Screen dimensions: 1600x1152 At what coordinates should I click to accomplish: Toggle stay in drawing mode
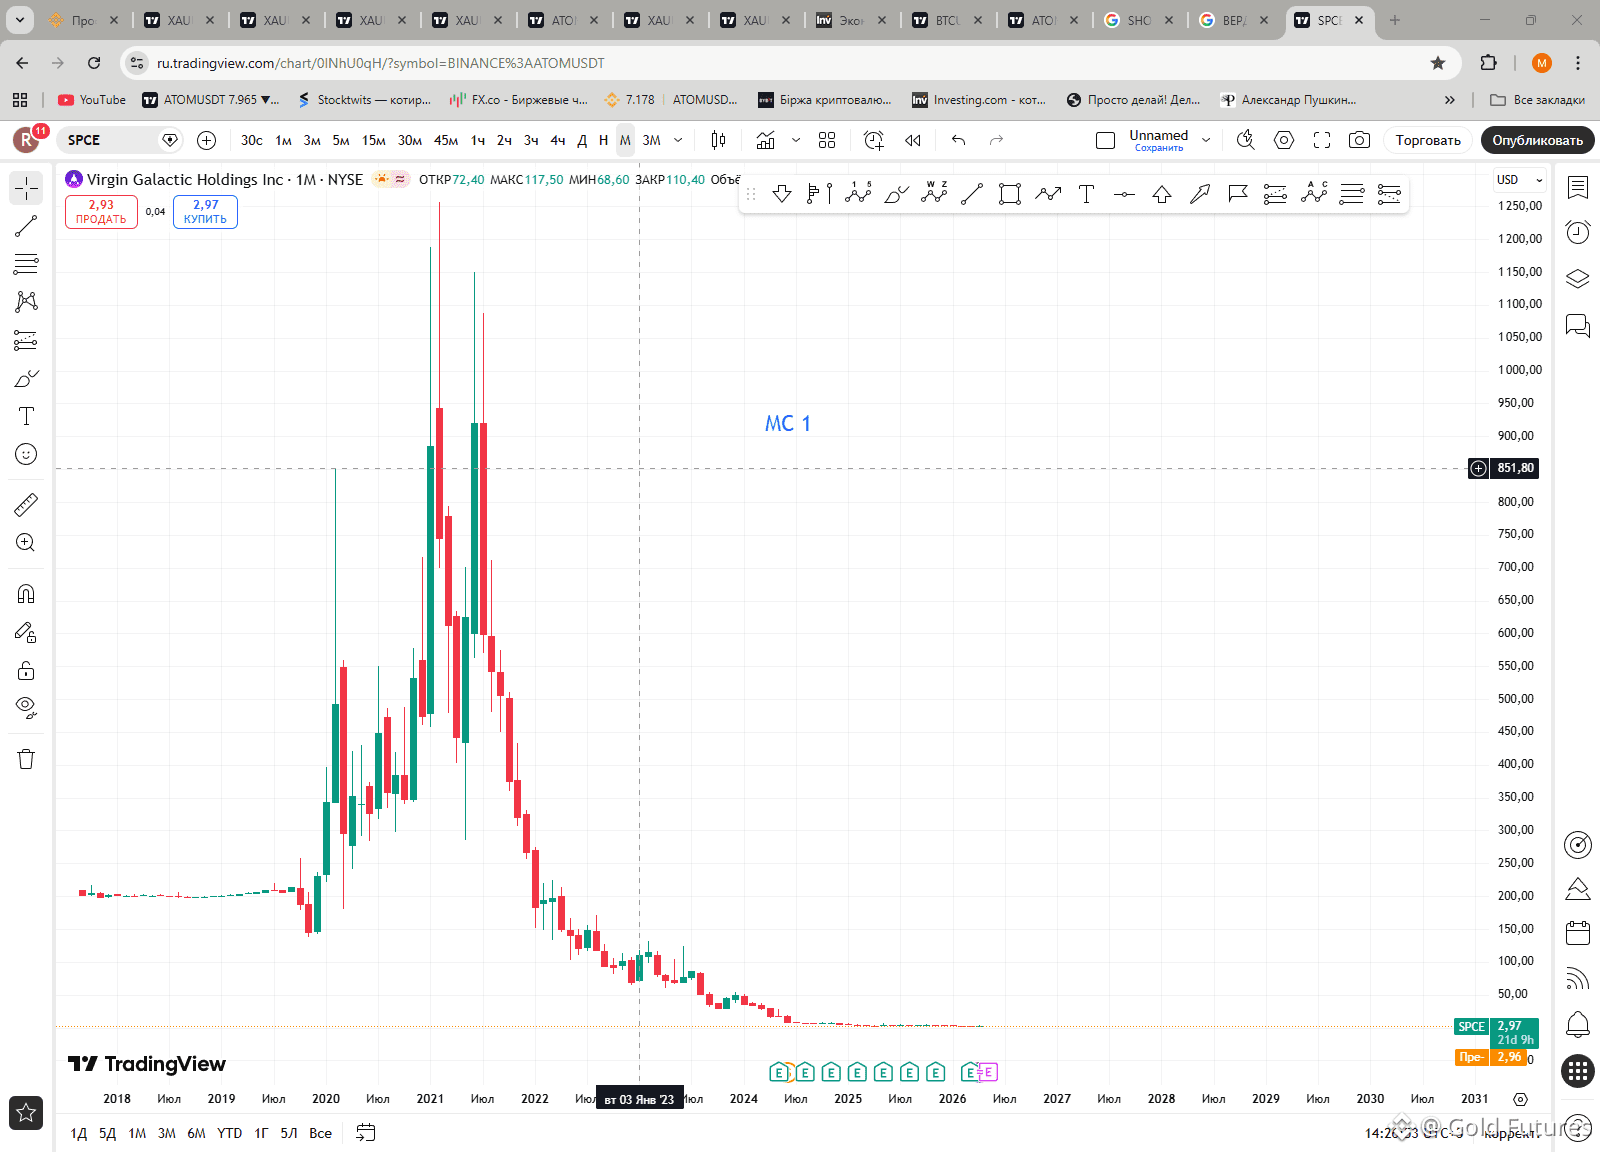tap(26, 632)
